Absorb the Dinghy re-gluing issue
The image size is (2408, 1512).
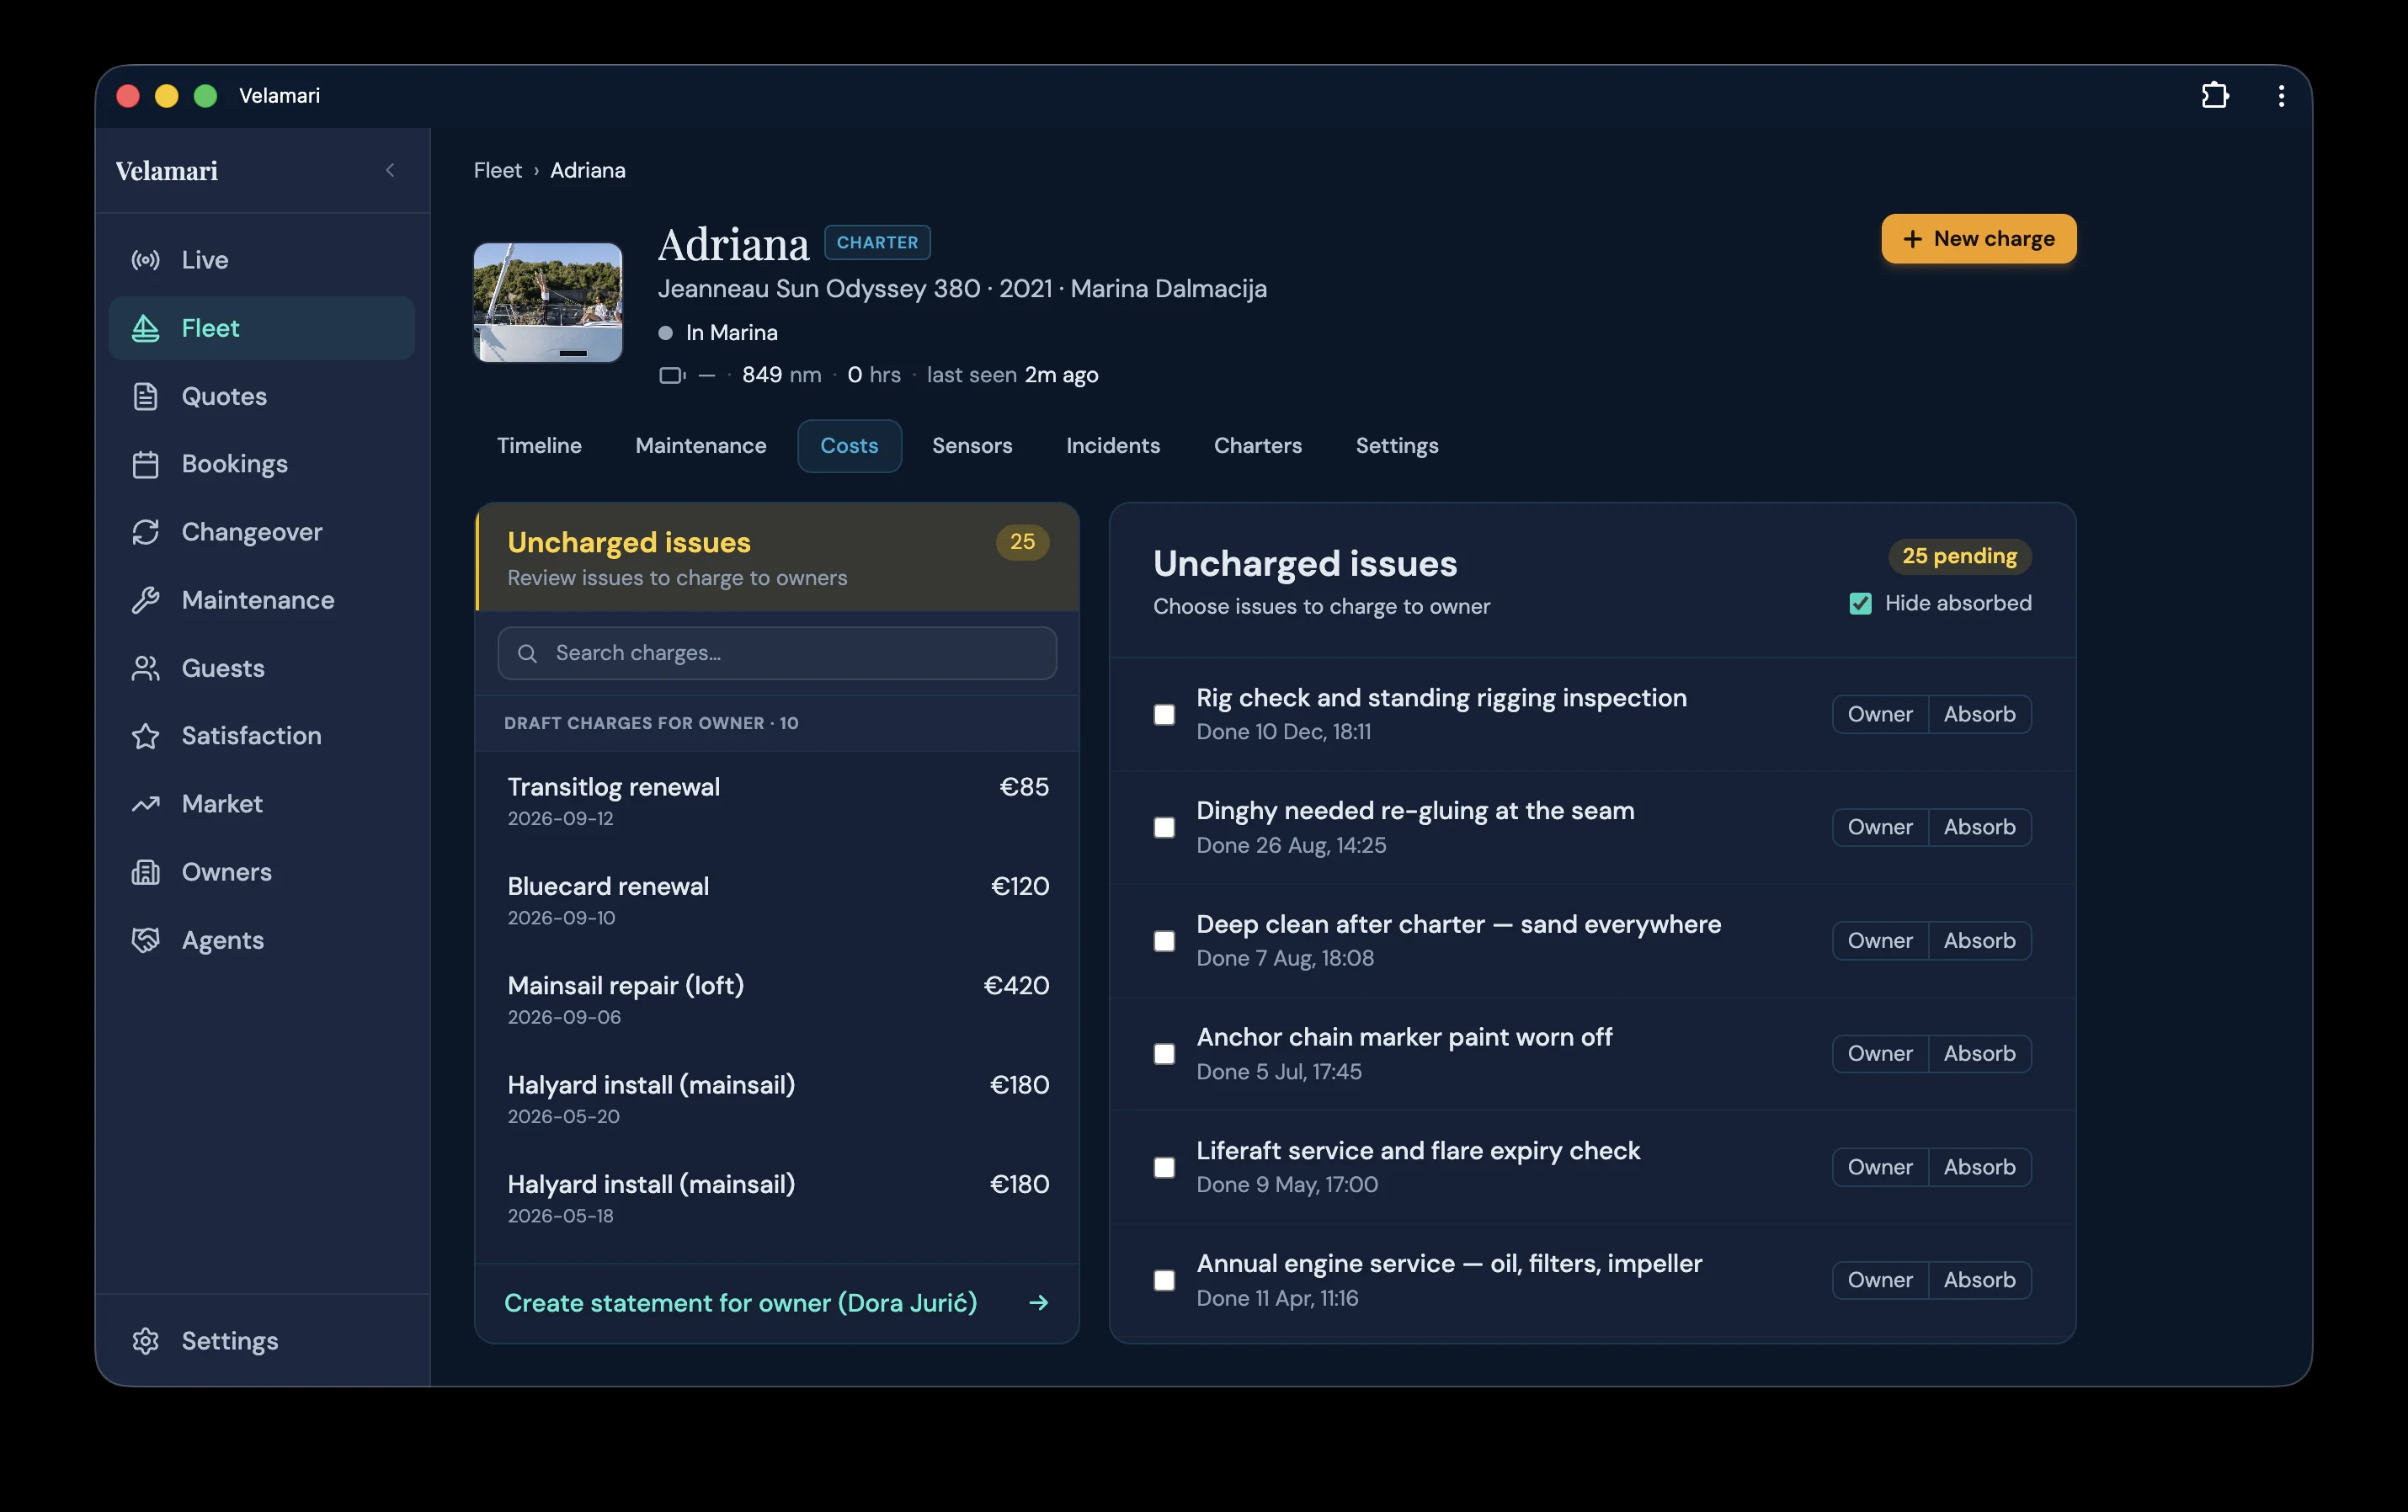1979,827
